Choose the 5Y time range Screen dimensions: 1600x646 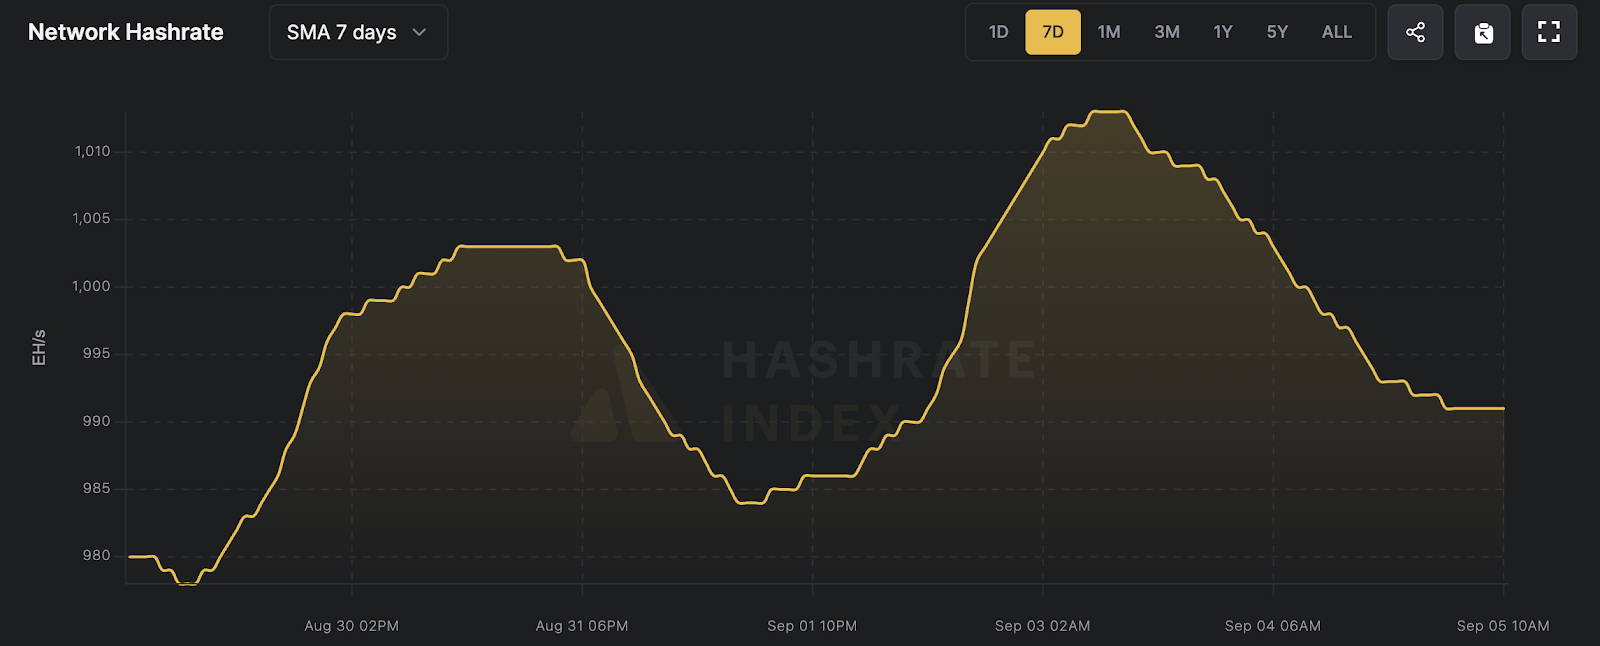coord(1277,32)
